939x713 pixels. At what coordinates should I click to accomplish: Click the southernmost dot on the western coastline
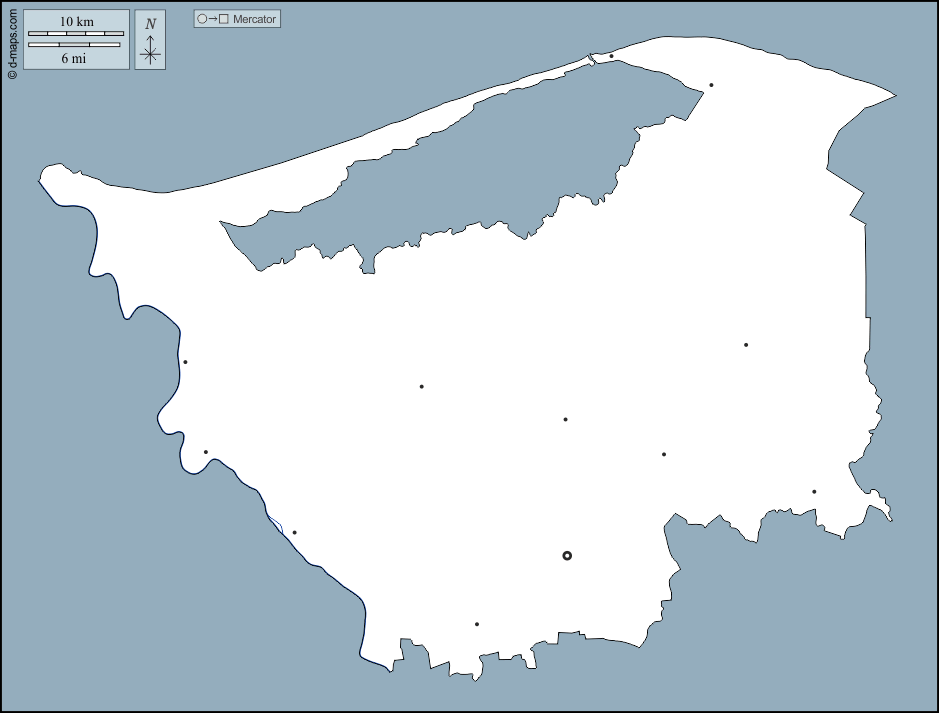[294, 532]
